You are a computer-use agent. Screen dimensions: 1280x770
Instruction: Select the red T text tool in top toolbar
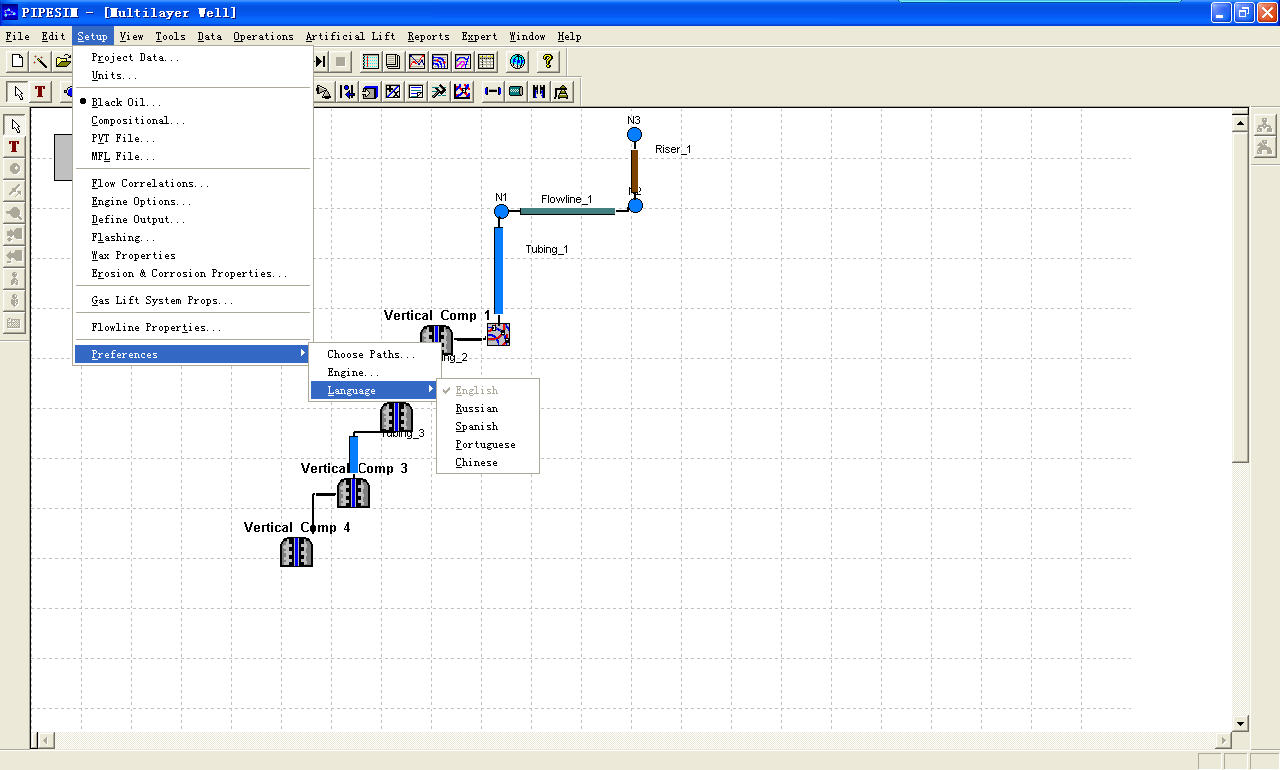click(40, 92)
